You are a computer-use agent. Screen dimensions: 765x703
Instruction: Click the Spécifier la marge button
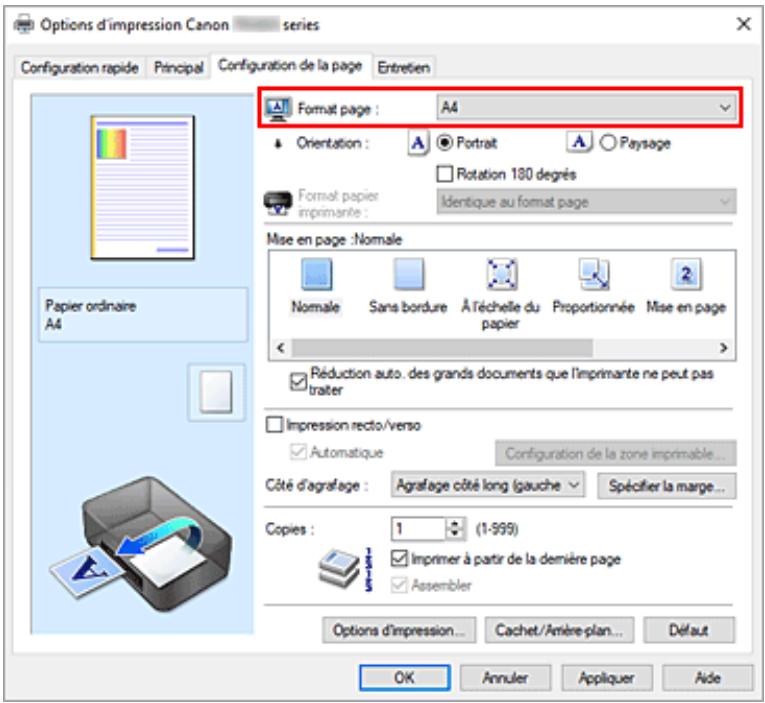(x=666, y=486)
